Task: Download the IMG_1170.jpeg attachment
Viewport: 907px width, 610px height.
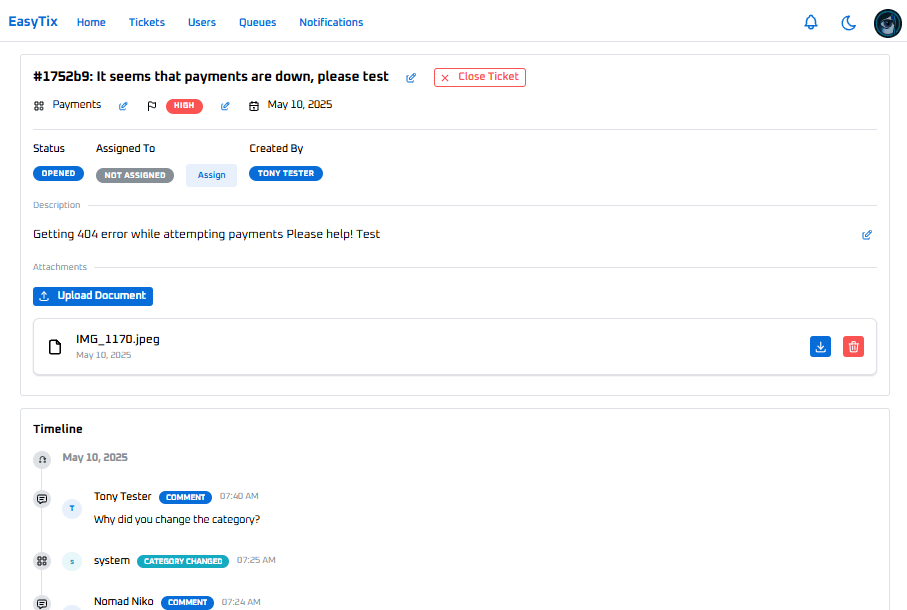Action: click(820, 347)
